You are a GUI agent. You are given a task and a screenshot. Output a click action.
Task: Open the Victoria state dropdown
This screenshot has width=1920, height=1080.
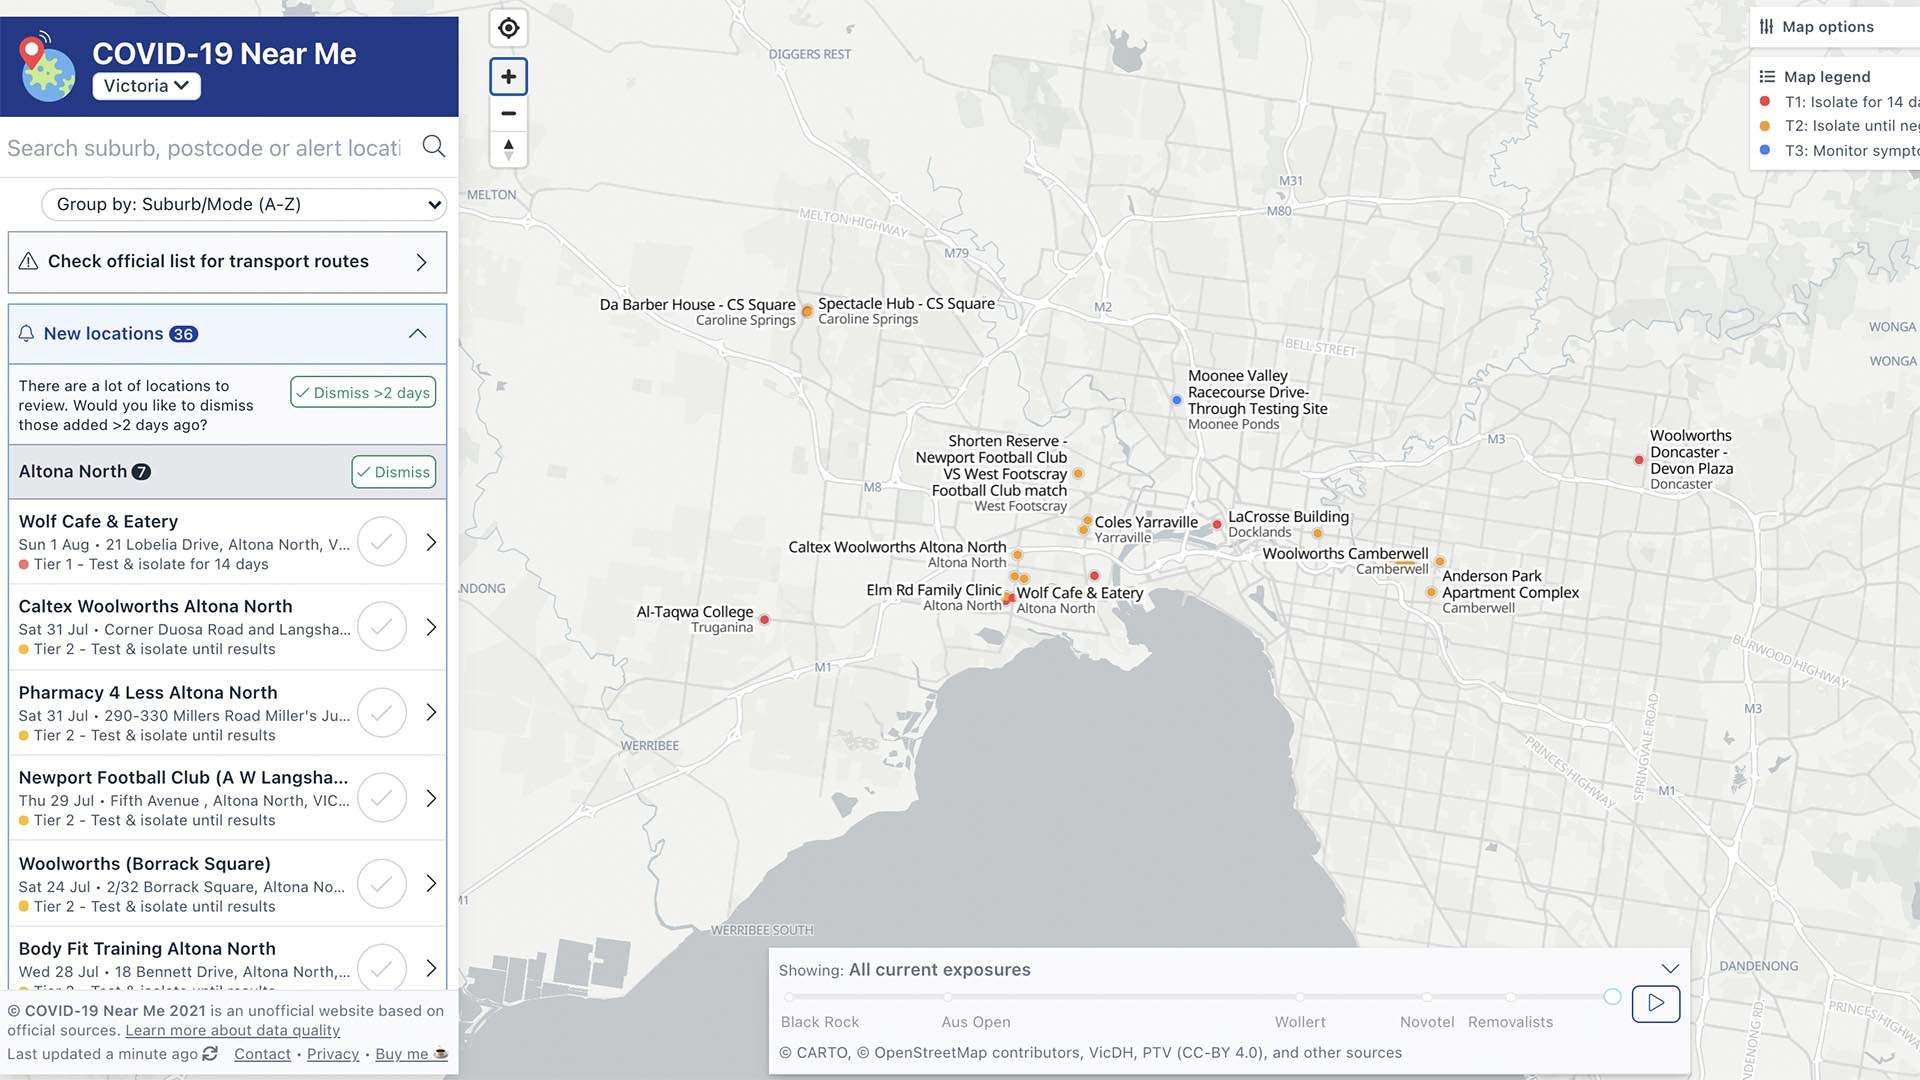146,86
